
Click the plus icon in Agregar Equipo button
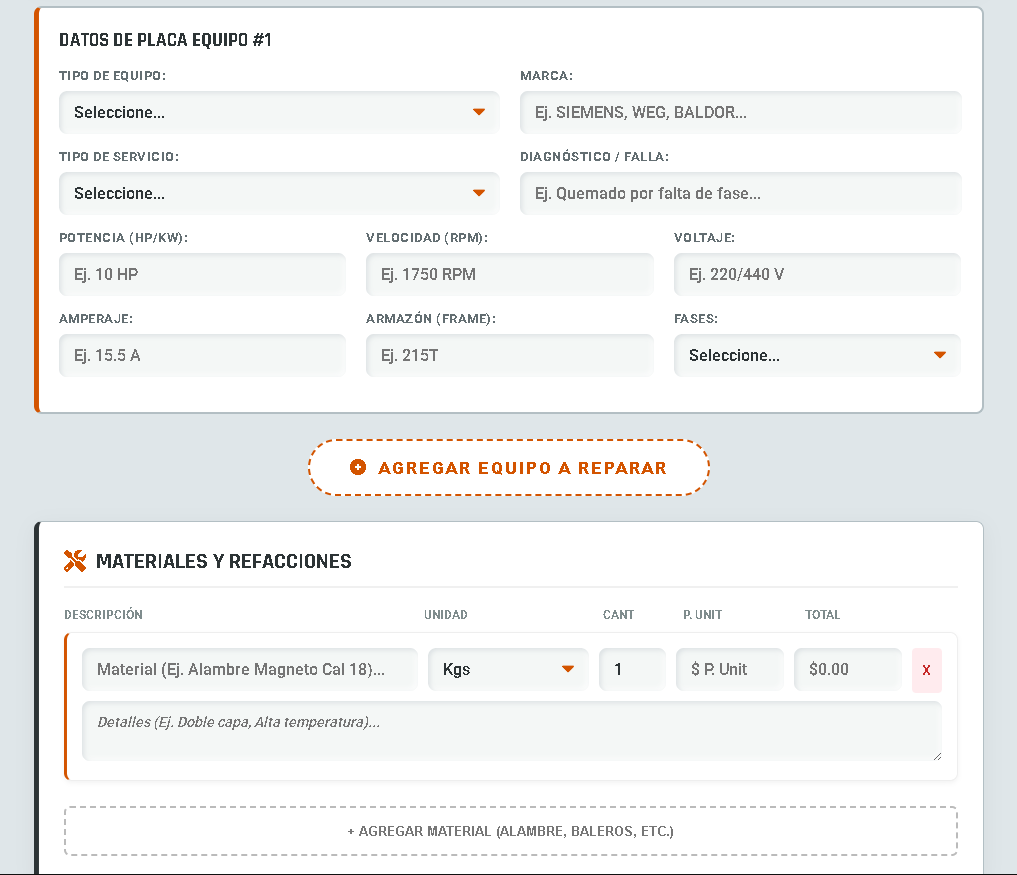pos(358,468)
